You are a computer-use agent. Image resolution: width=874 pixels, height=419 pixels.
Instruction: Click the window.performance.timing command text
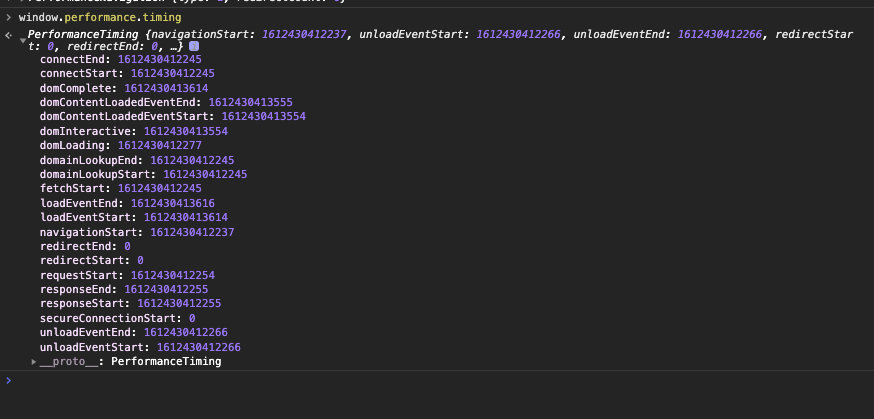(86, 18)
